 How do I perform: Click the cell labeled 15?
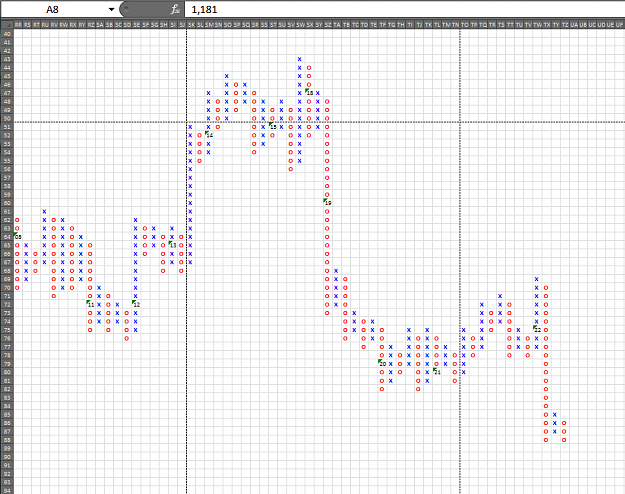point(273,127)
